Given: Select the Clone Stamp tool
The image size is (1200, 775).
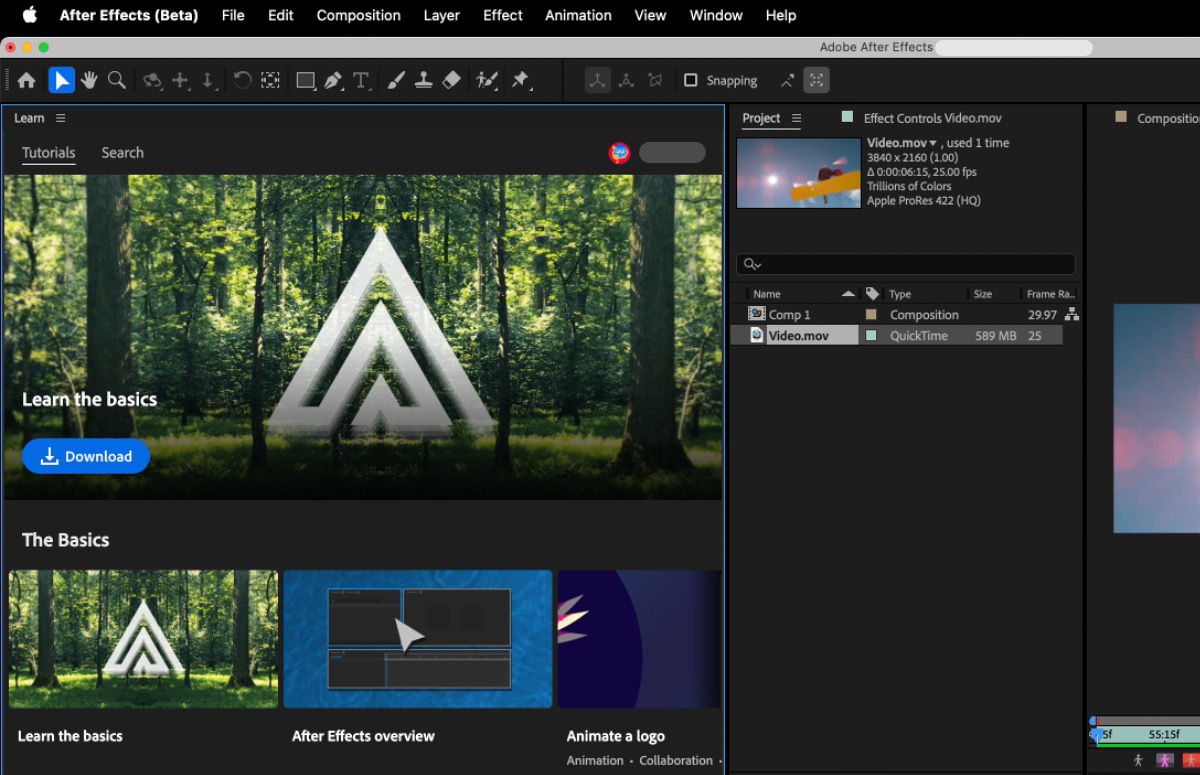Looking at the screenshot, I should (x=424, y=81).
